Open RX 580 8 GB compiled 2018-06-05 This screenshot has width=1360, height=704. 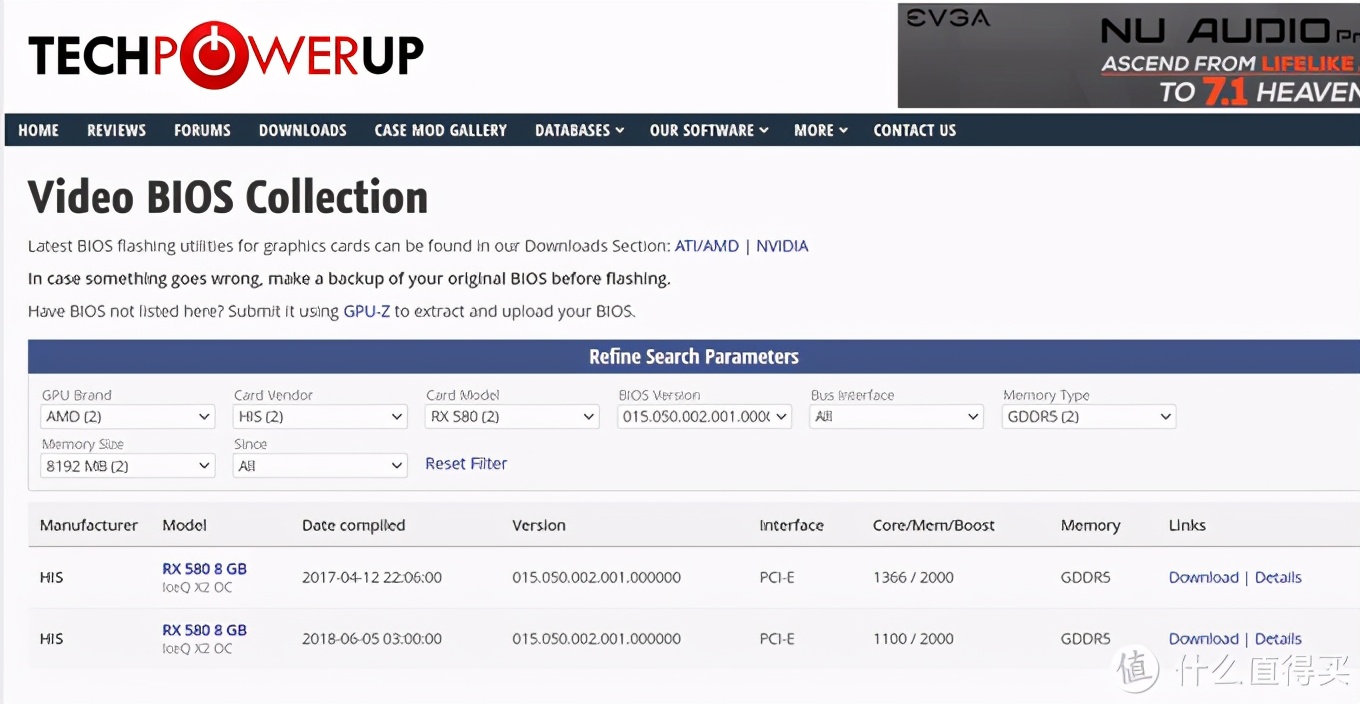tap(204, 630)
